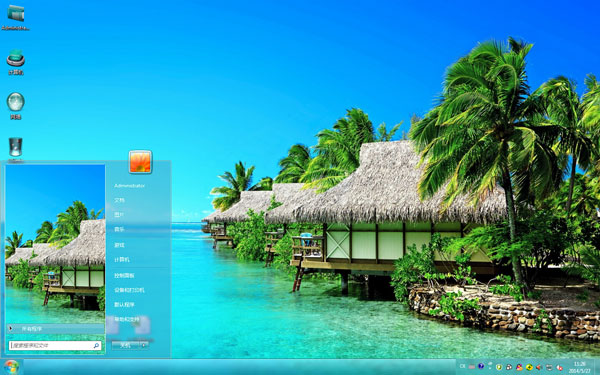Click the orange flower user account picture
Viewport: 600px width, 375px height.
[140, 161]
